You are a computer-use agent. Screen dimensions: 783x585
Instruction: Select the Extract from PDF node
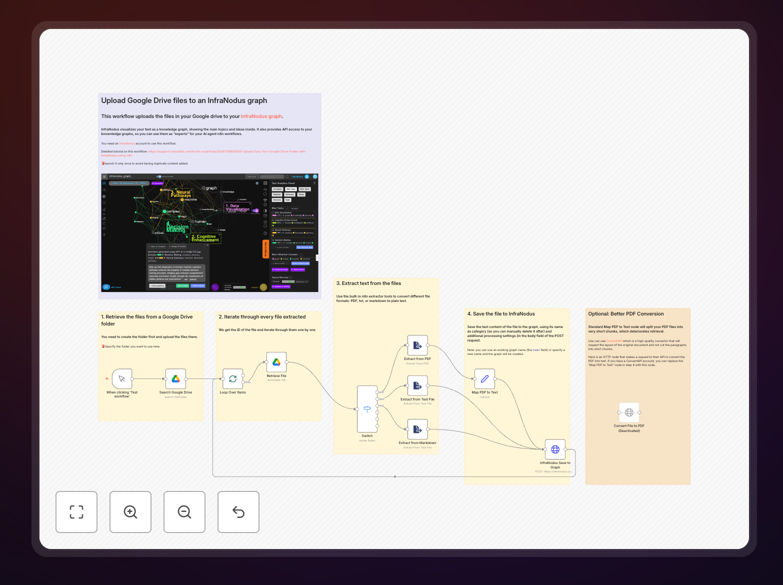(417, 345)
